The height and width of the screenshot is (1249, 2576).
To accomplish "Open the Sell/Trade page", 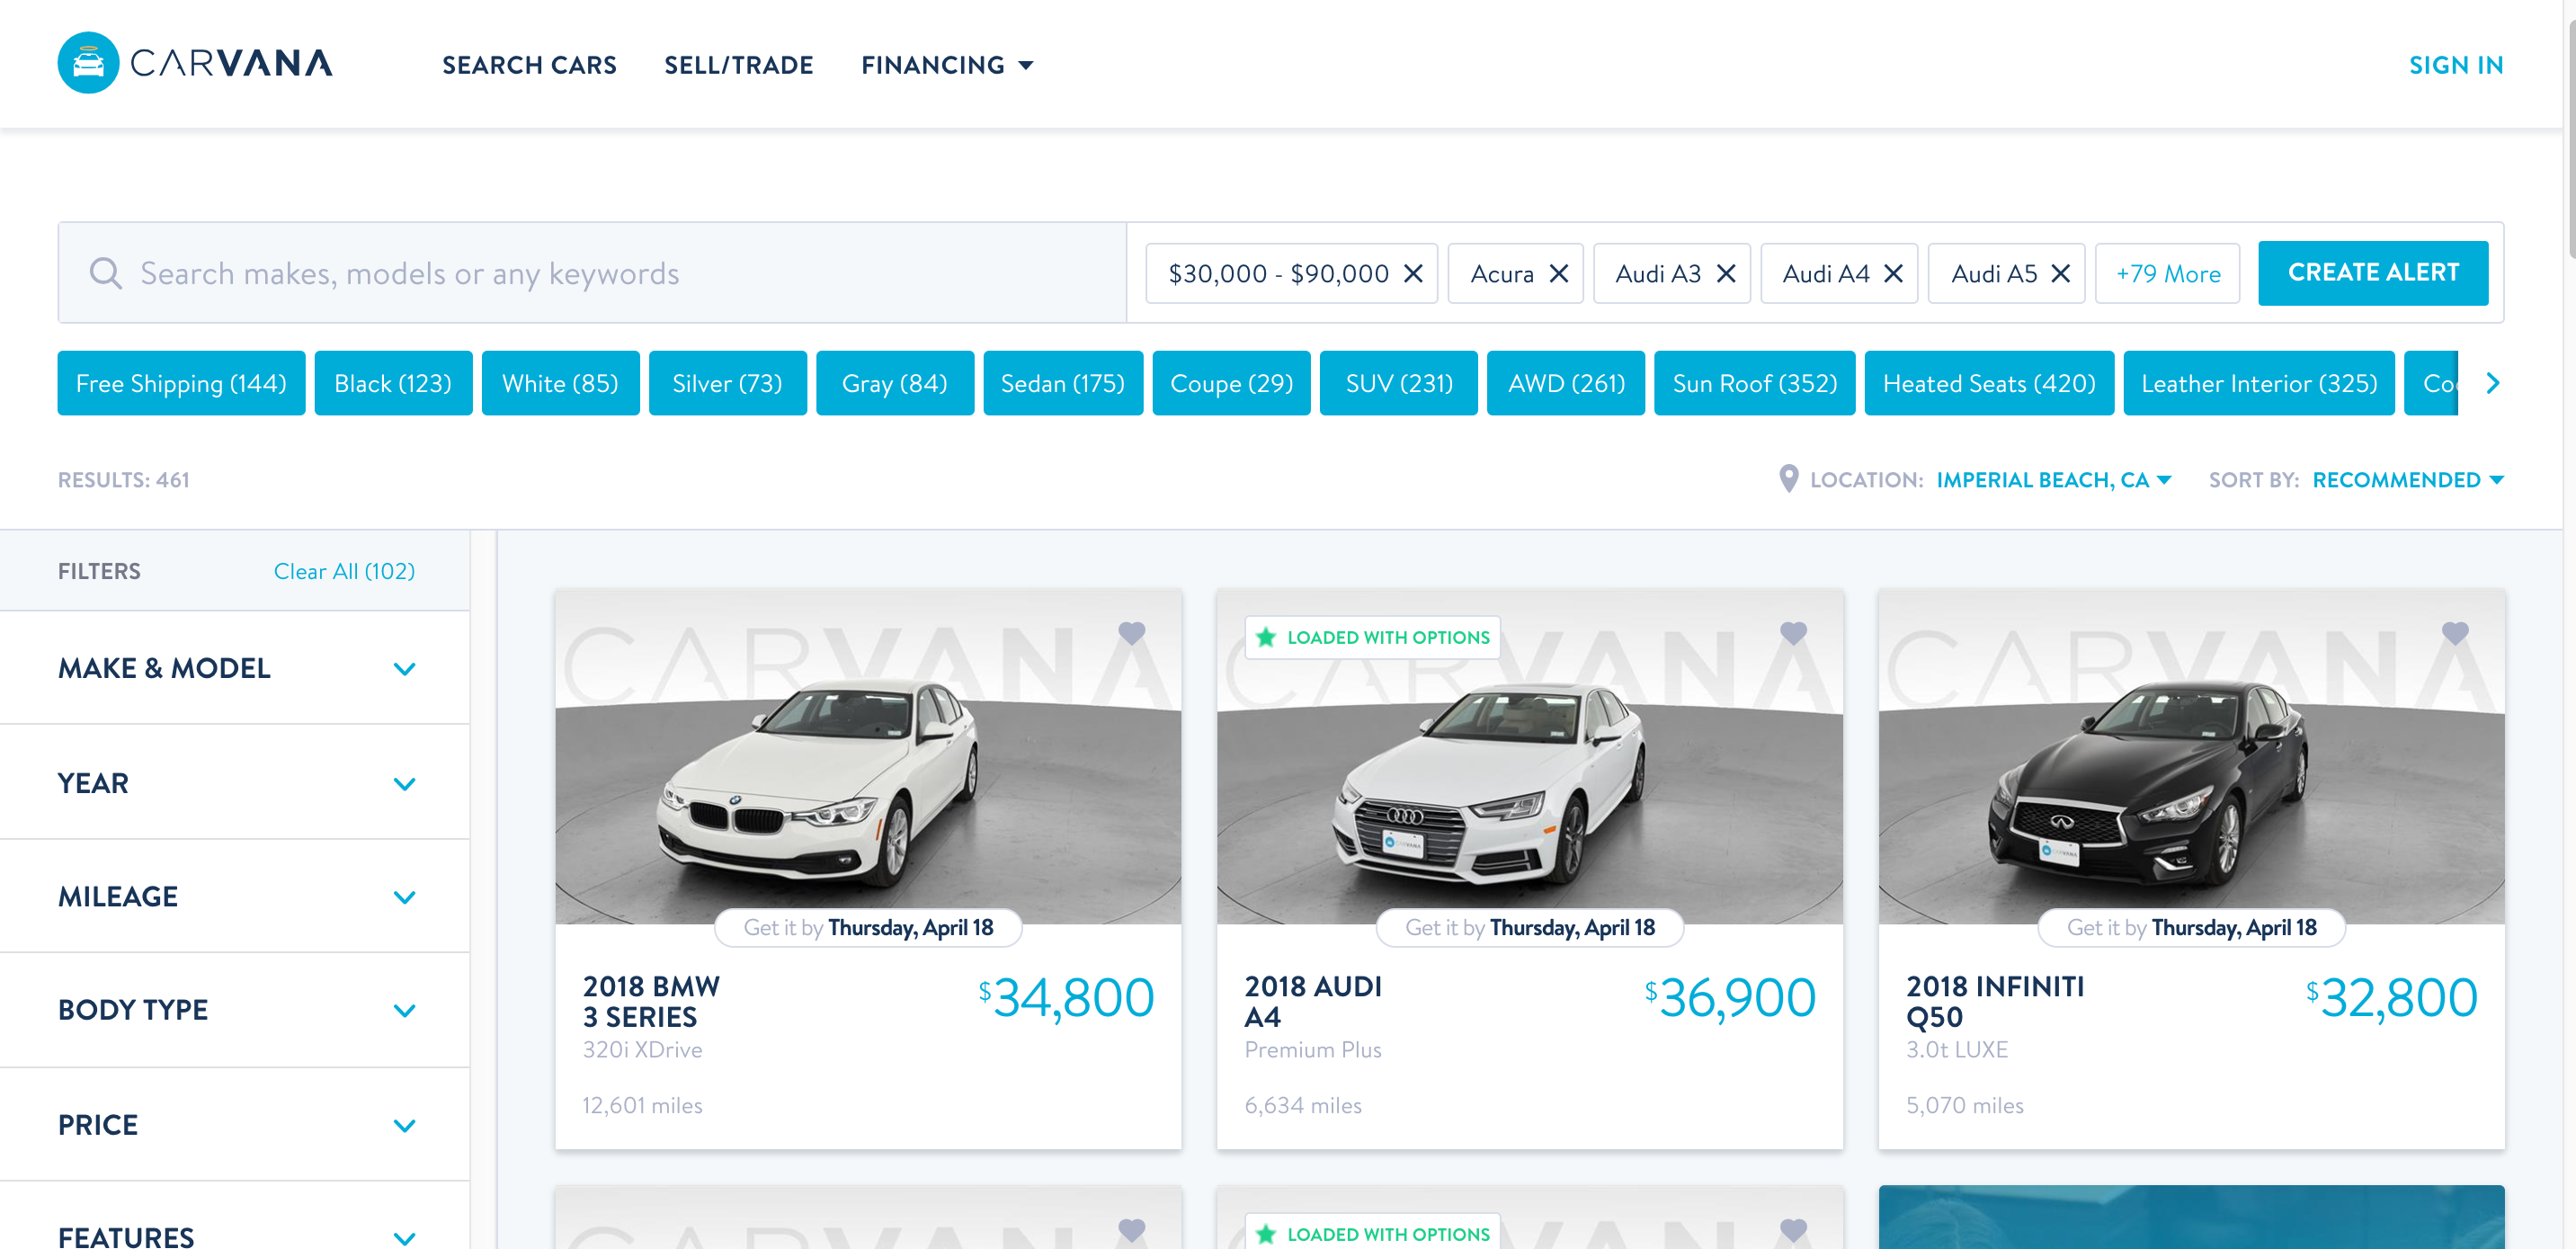I will tap(738, 65).
